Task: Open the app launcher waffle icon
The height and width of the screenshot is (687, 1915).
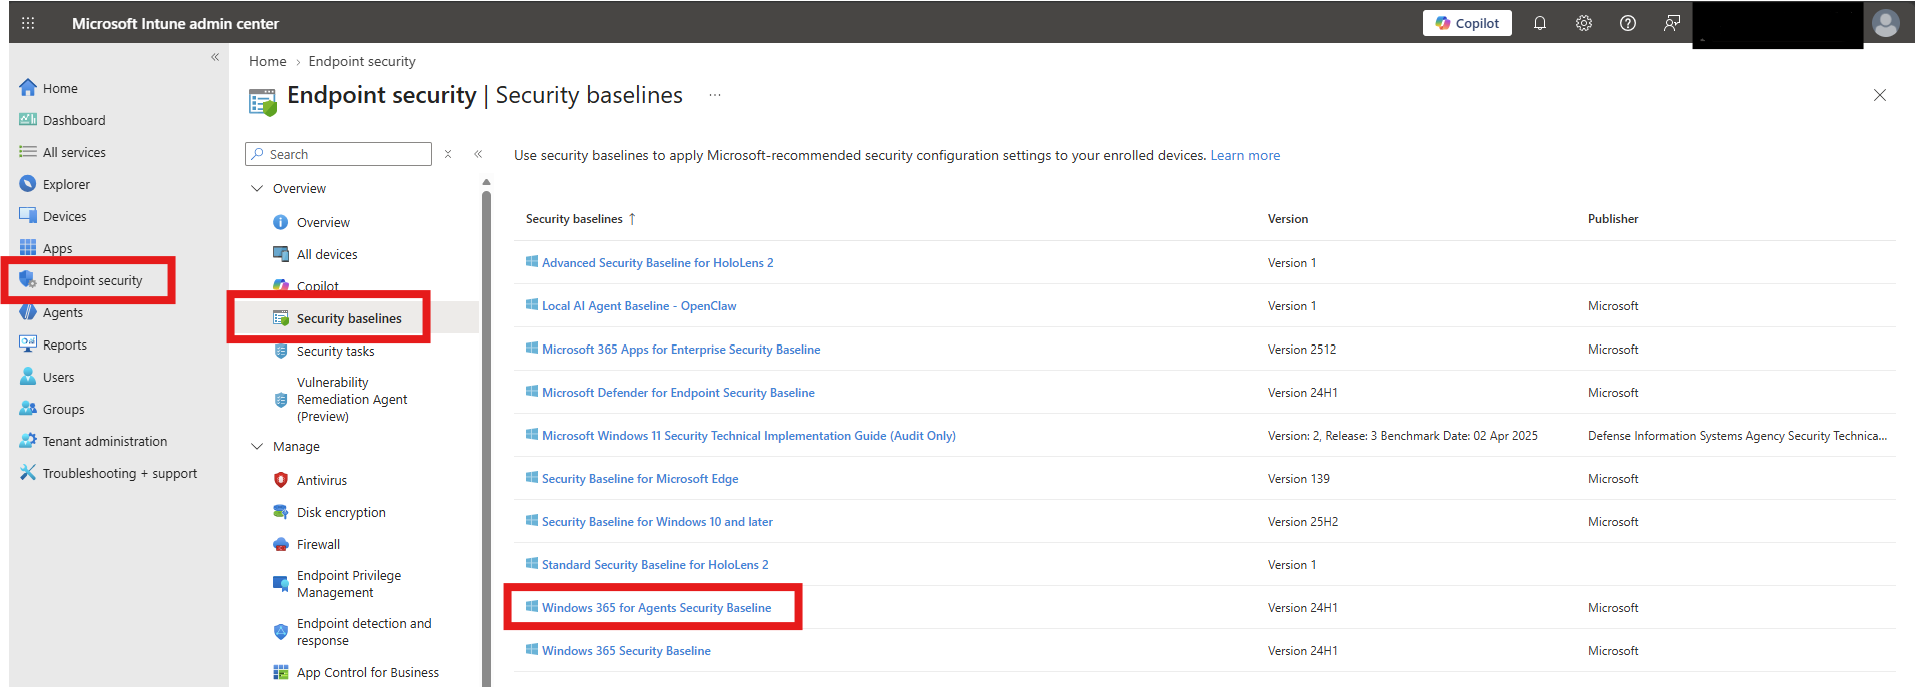Action: click(x=28, y=23)
